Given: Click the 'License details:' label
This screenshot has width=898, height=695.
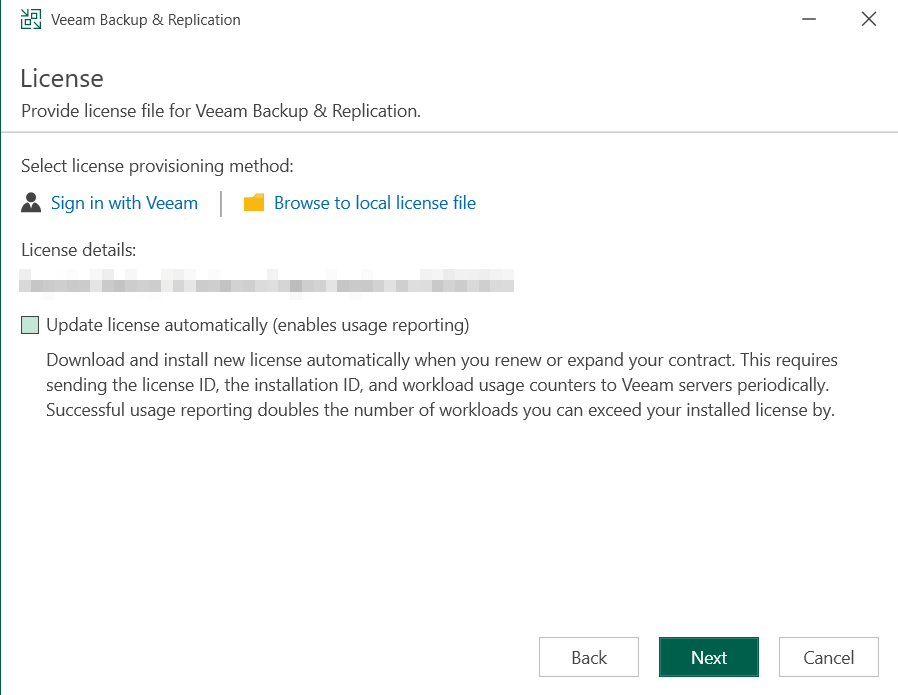Looking at the screenshot, I should [78, 250].
